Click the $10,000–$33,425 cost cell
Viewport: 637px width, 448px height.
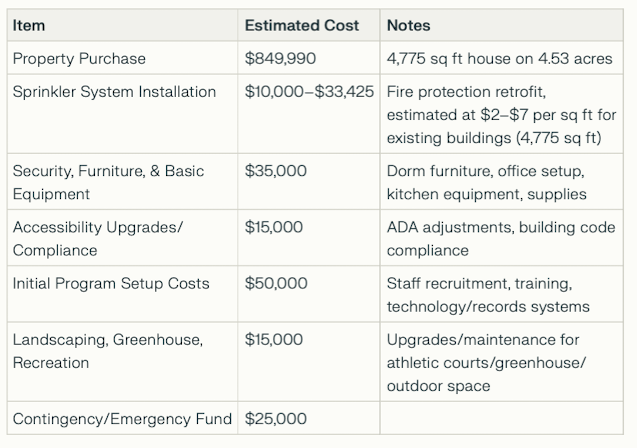click(309, 114)
